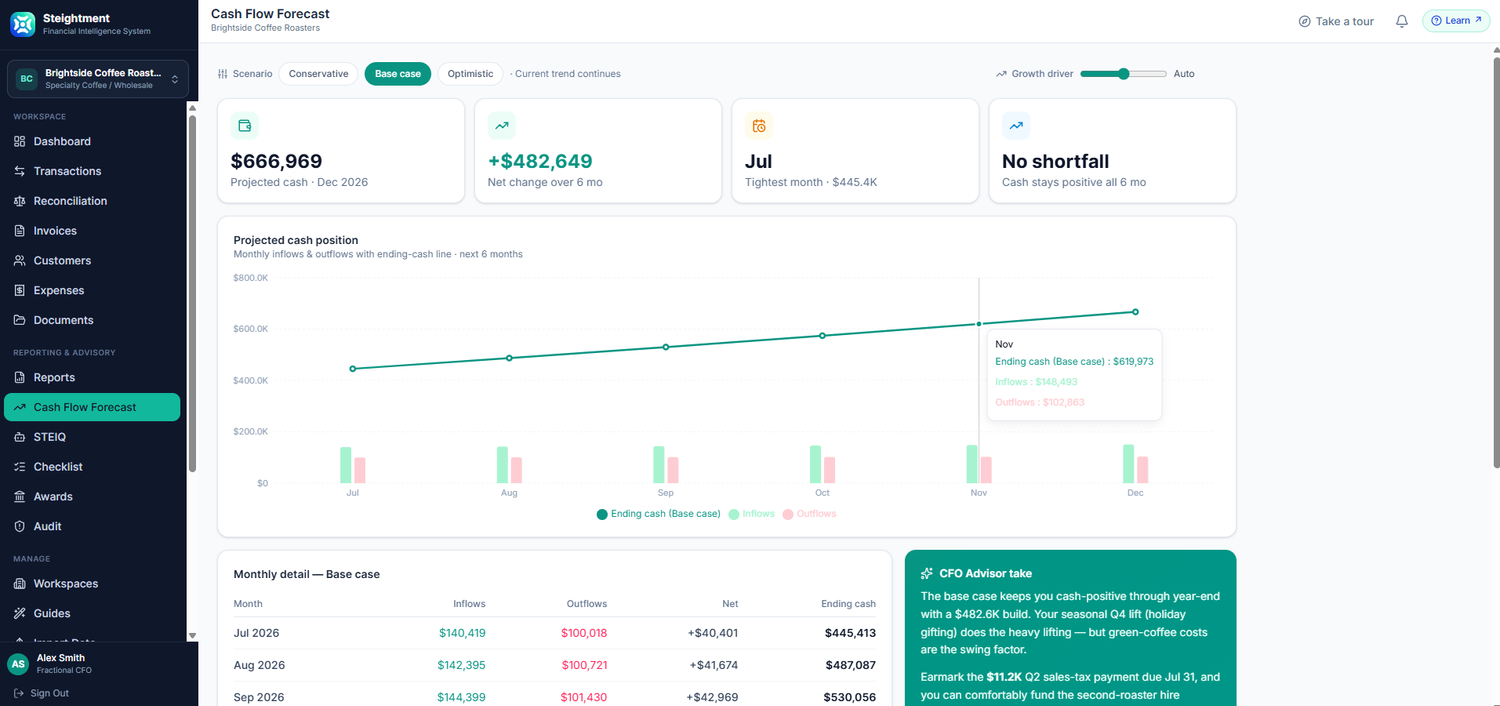This screenshot has width=1500, height=706.
Task: Open the Brightside Coffee workspace switcher
Action: (98, 79)
